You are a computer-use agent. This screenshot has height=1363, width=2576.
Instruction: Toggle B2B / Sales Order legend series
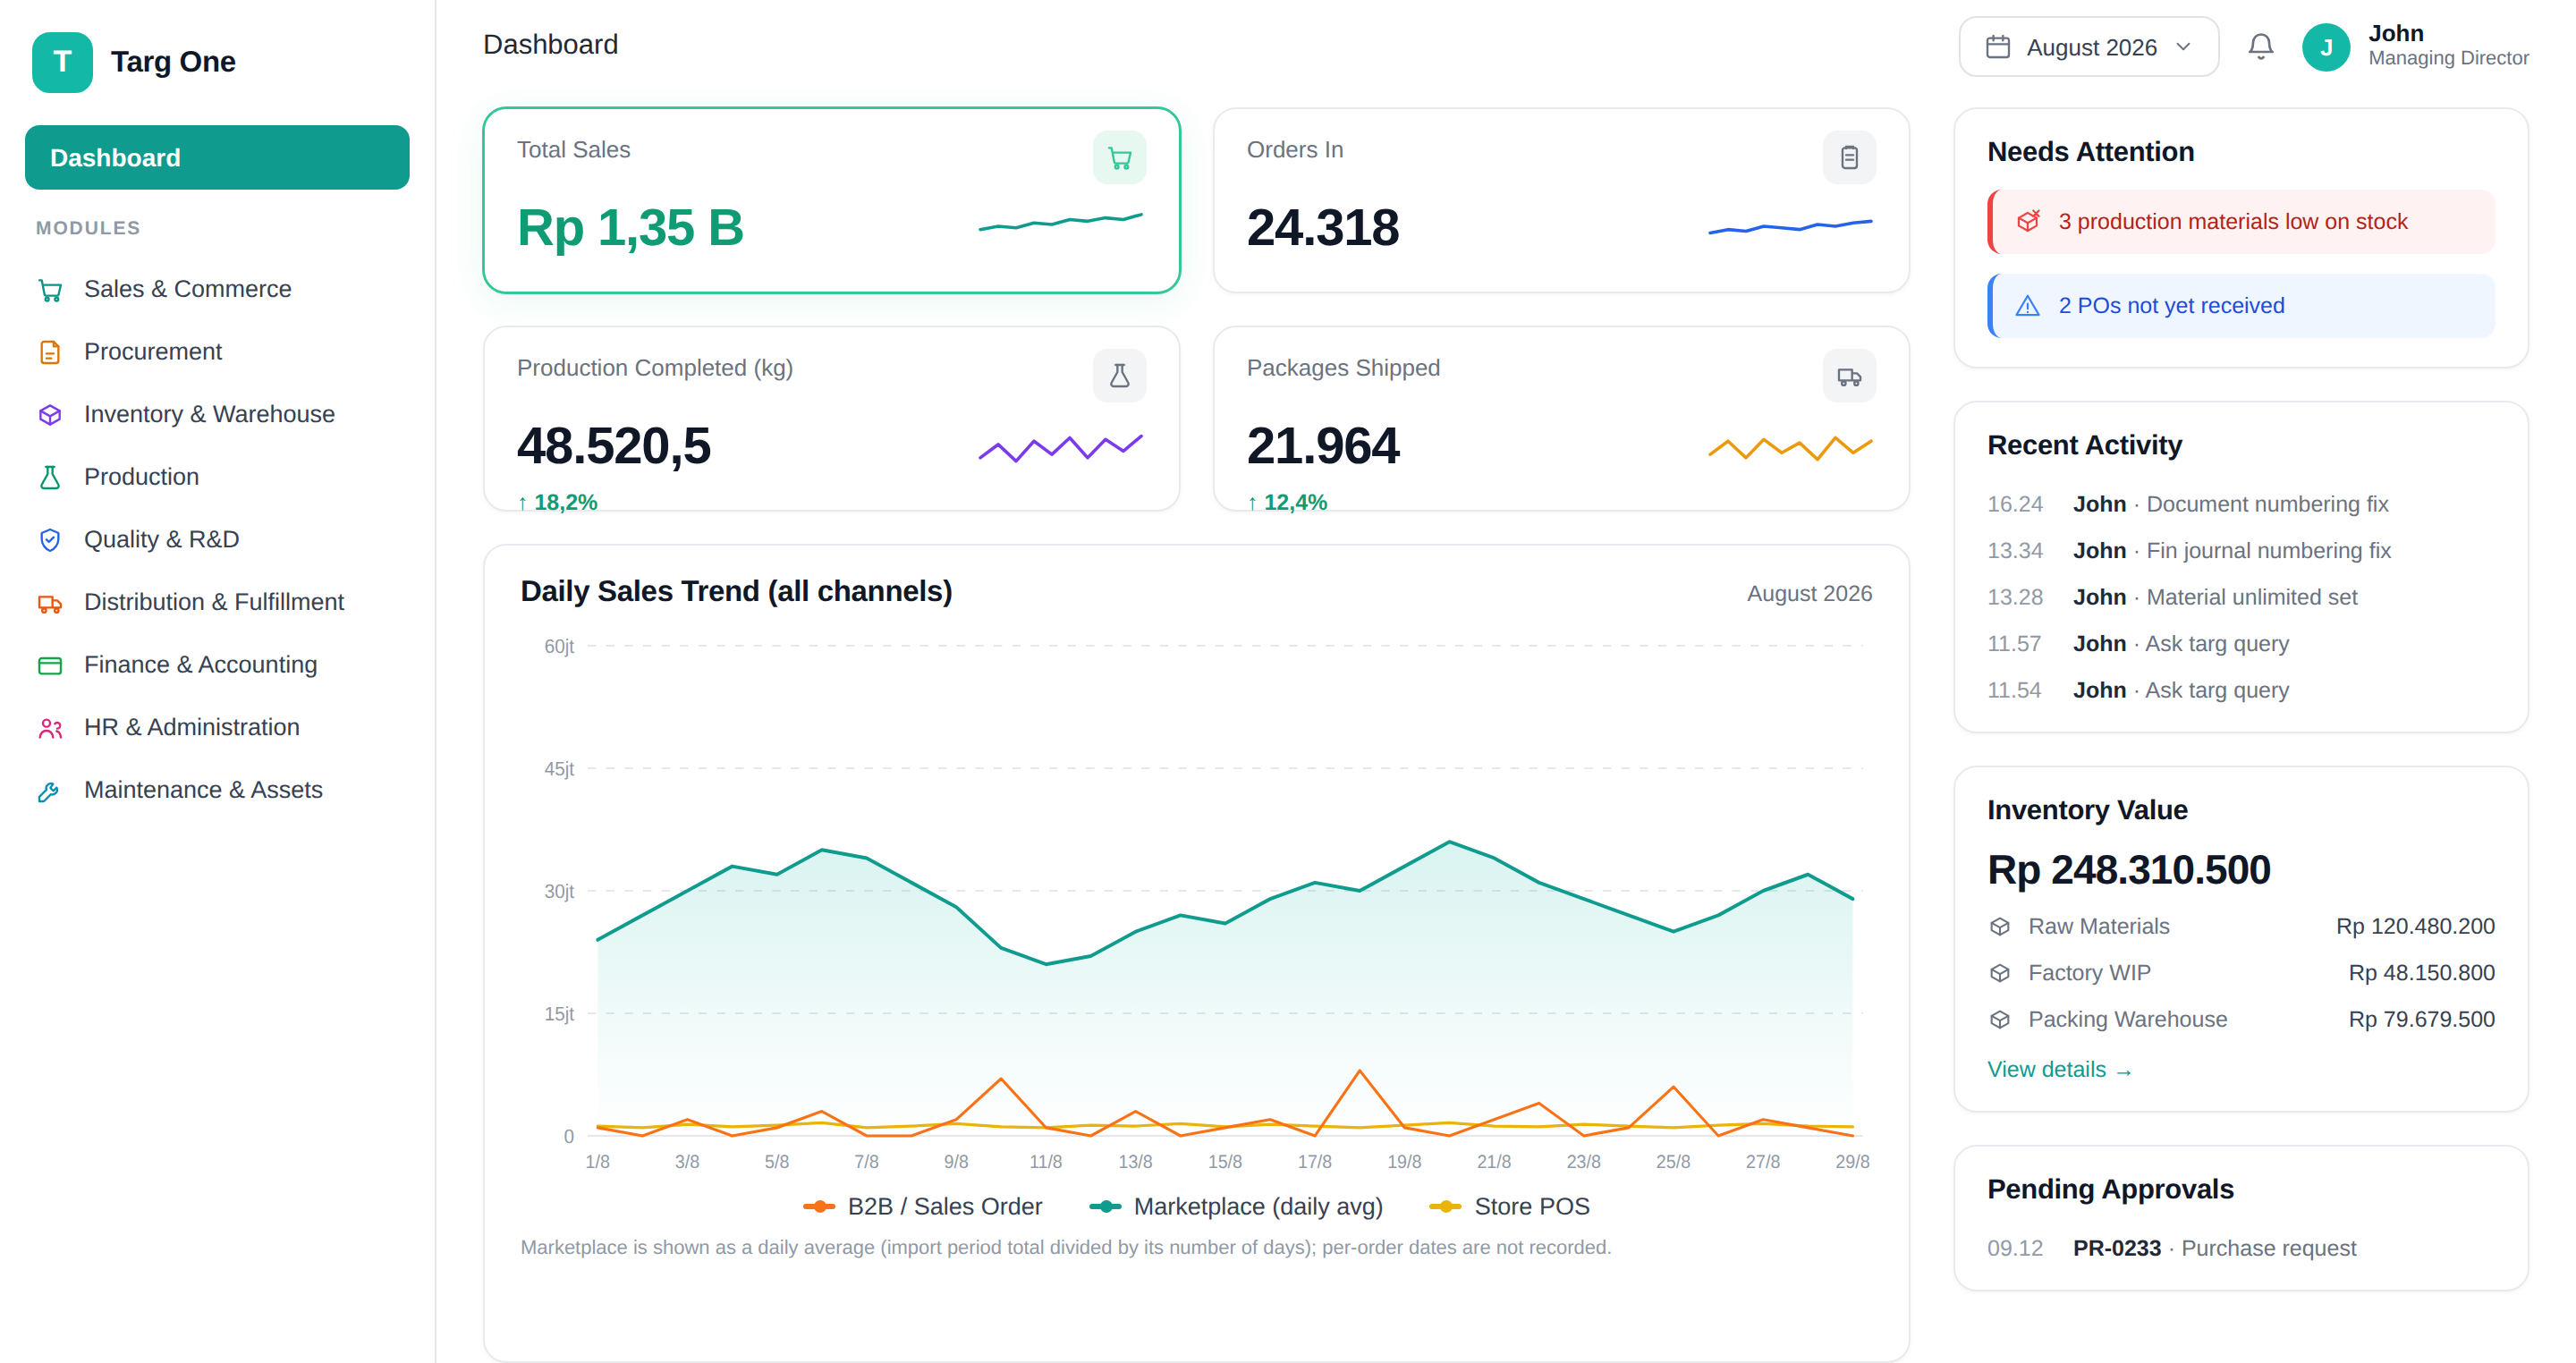[x=922, y=1206]
